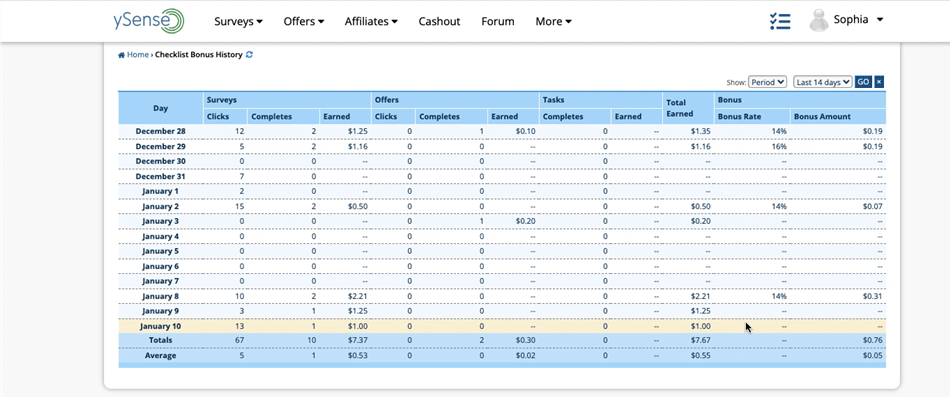Expand the Affiliates menu
Image resolution: width=950 pixels, height=397 pixels.
tap(371, 21)
